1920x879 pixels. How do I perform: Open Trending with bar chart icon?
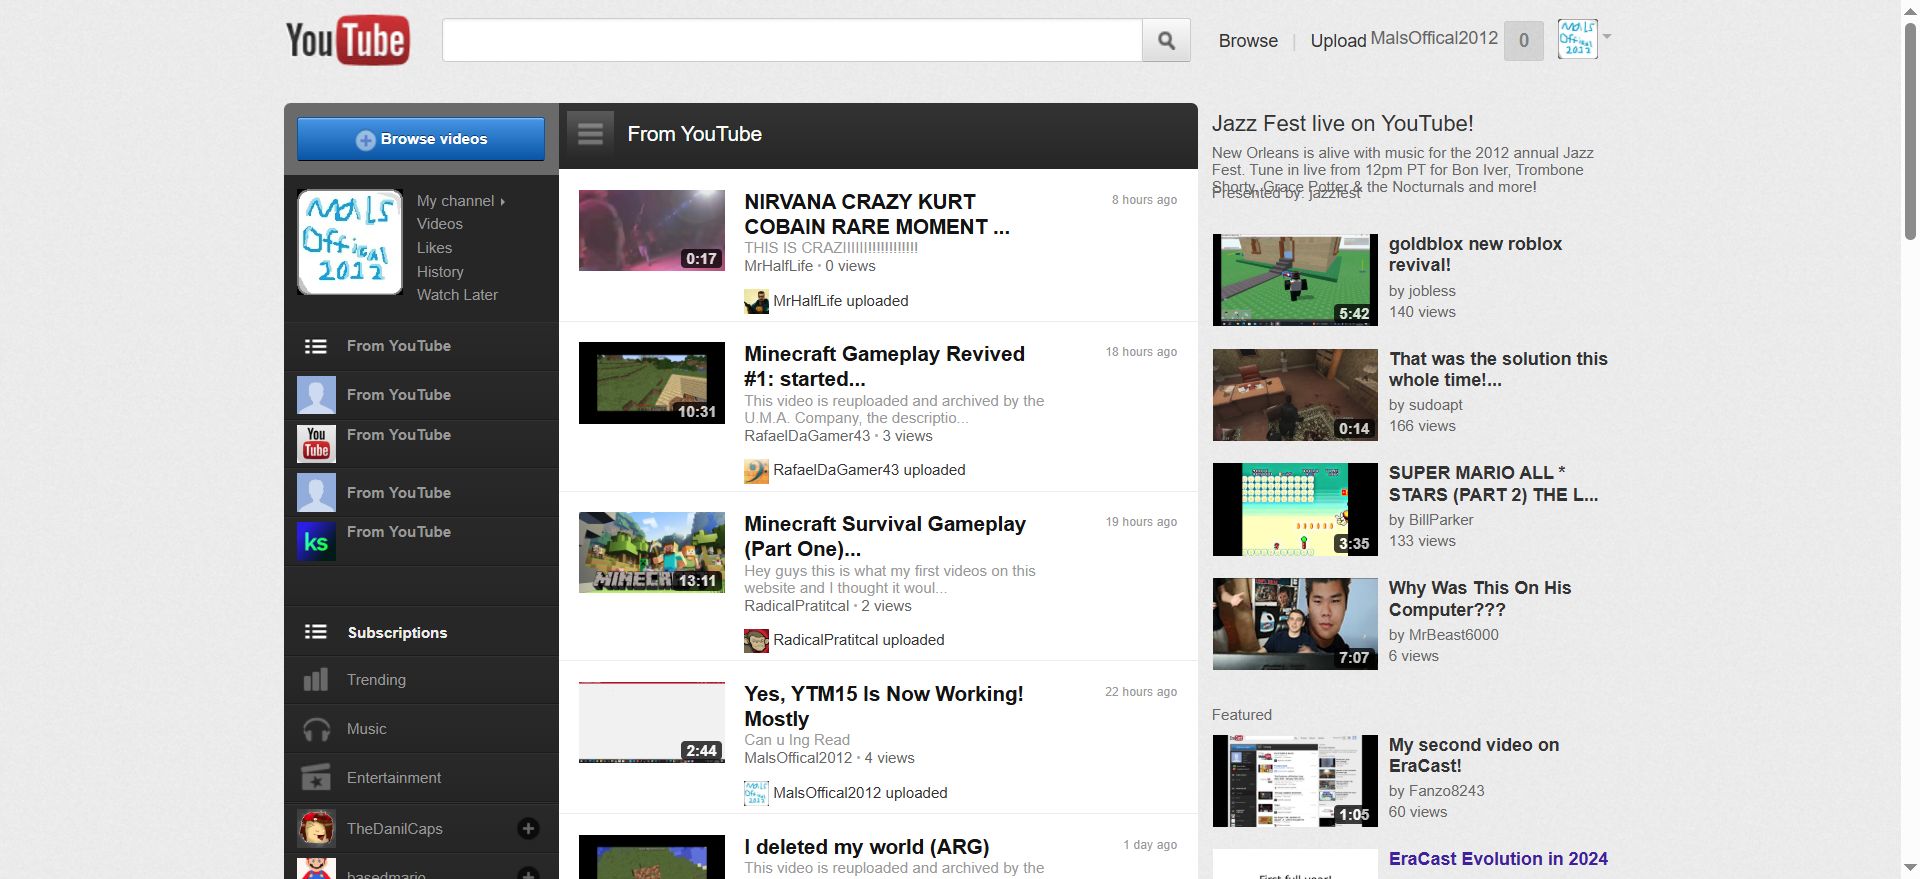pos(421,680)
